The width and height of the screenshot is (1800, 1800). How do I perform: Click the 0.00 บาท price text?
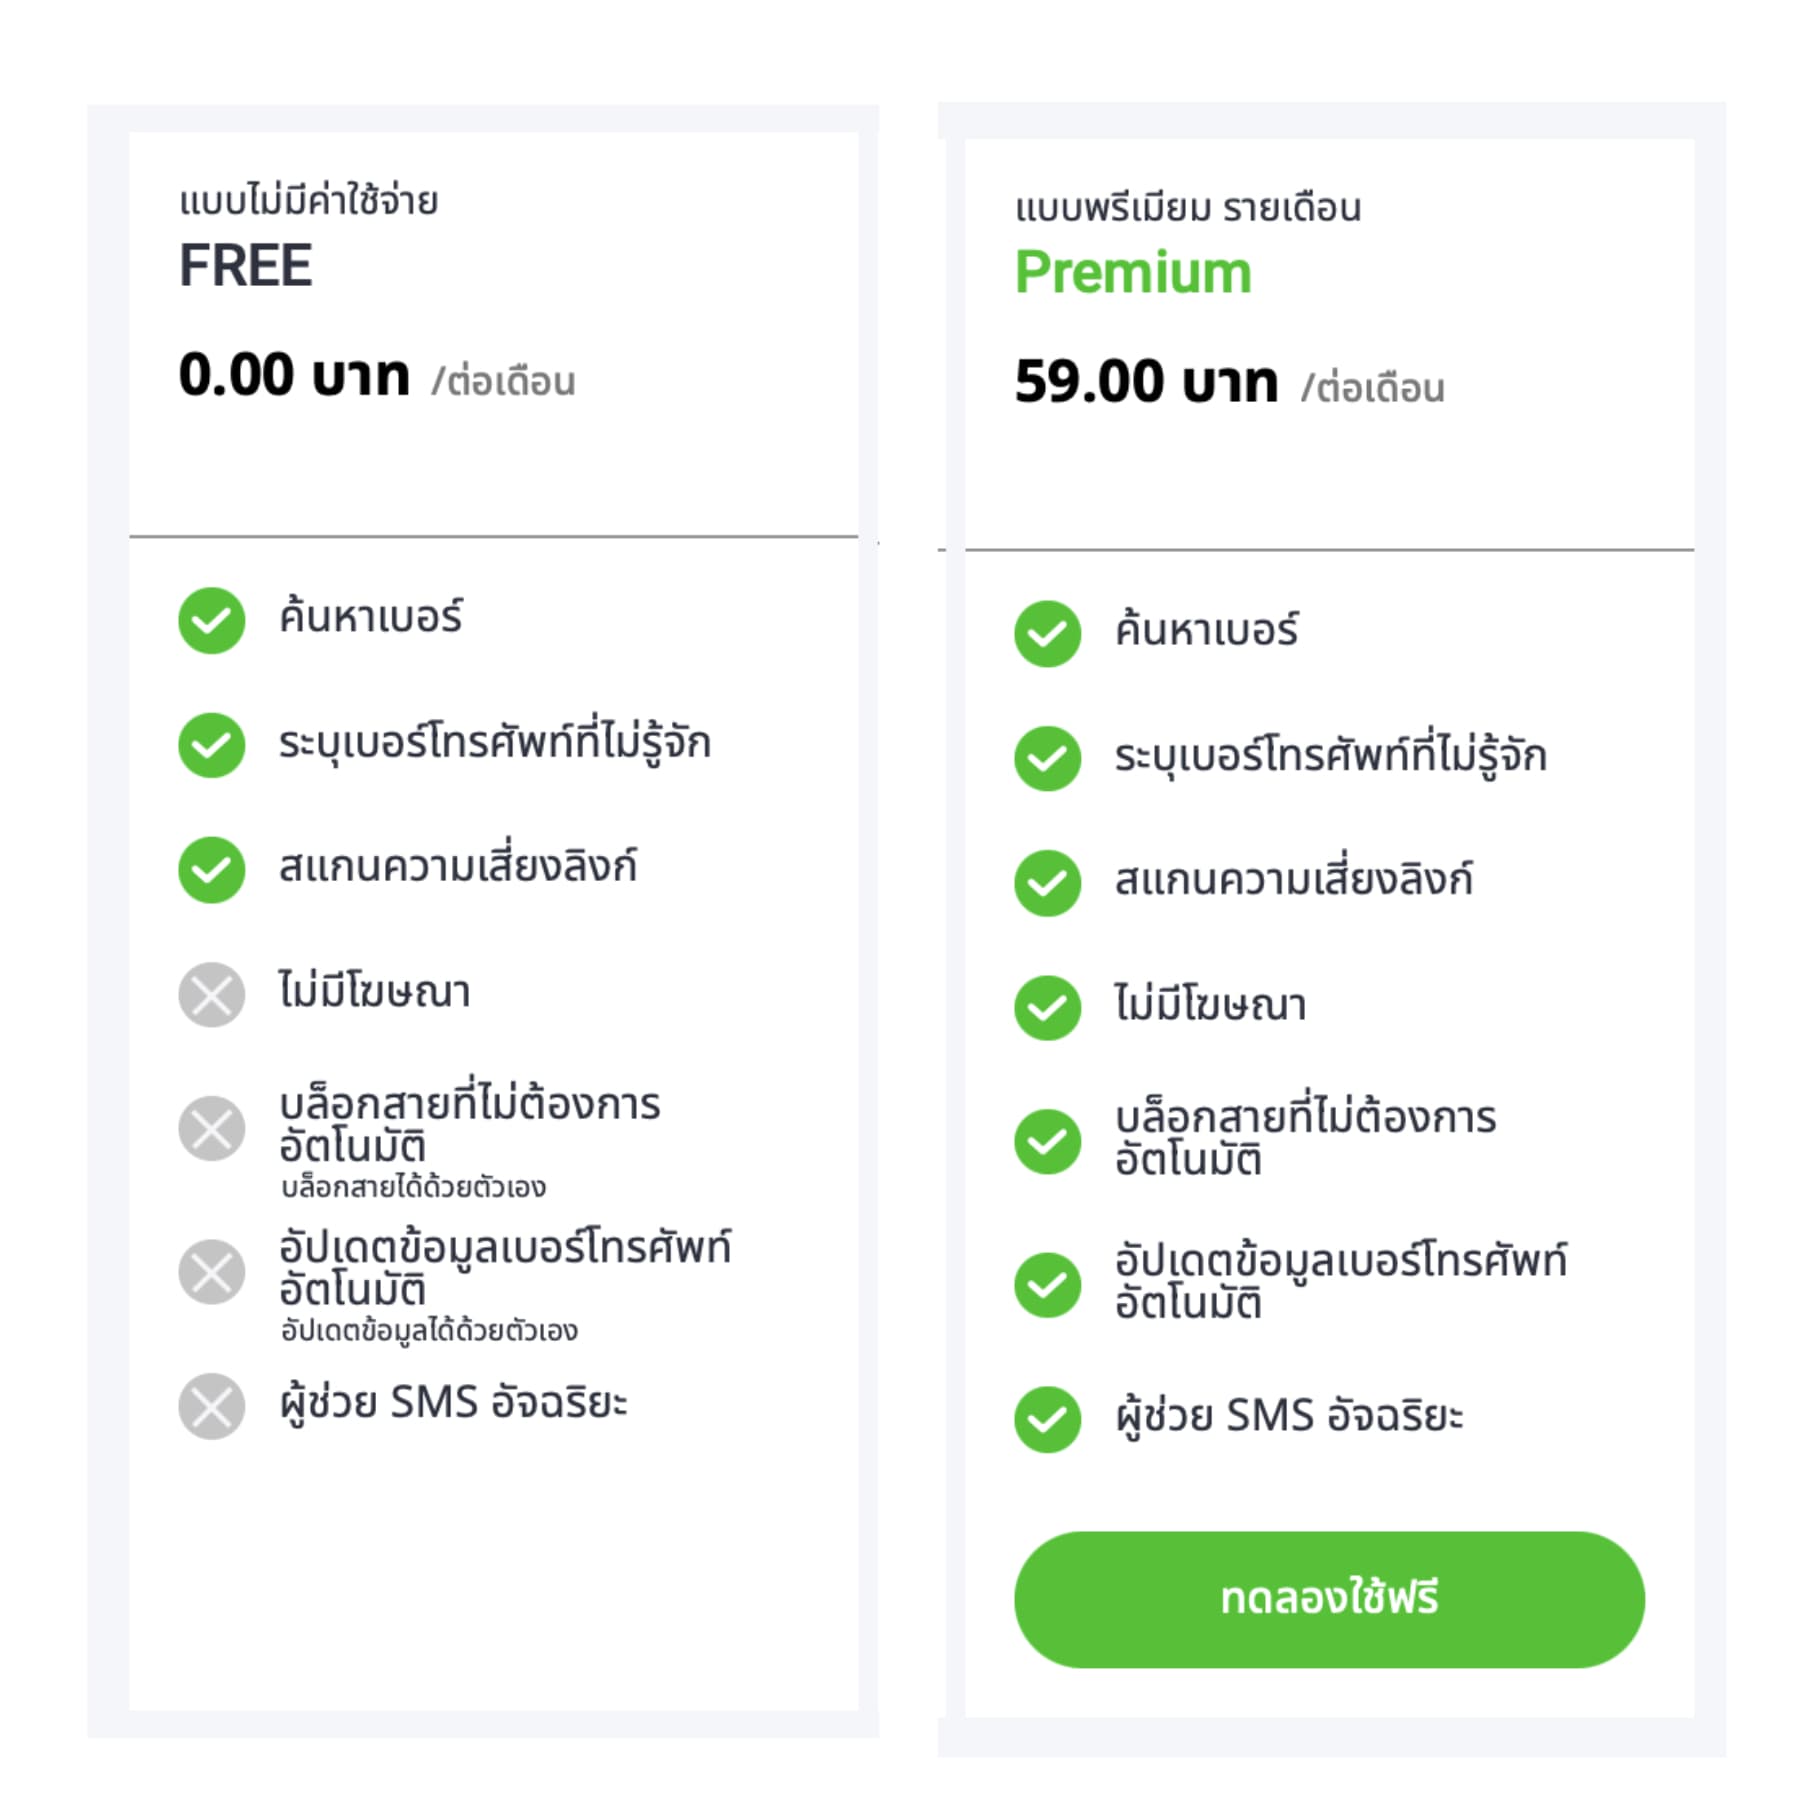point(294,375)
